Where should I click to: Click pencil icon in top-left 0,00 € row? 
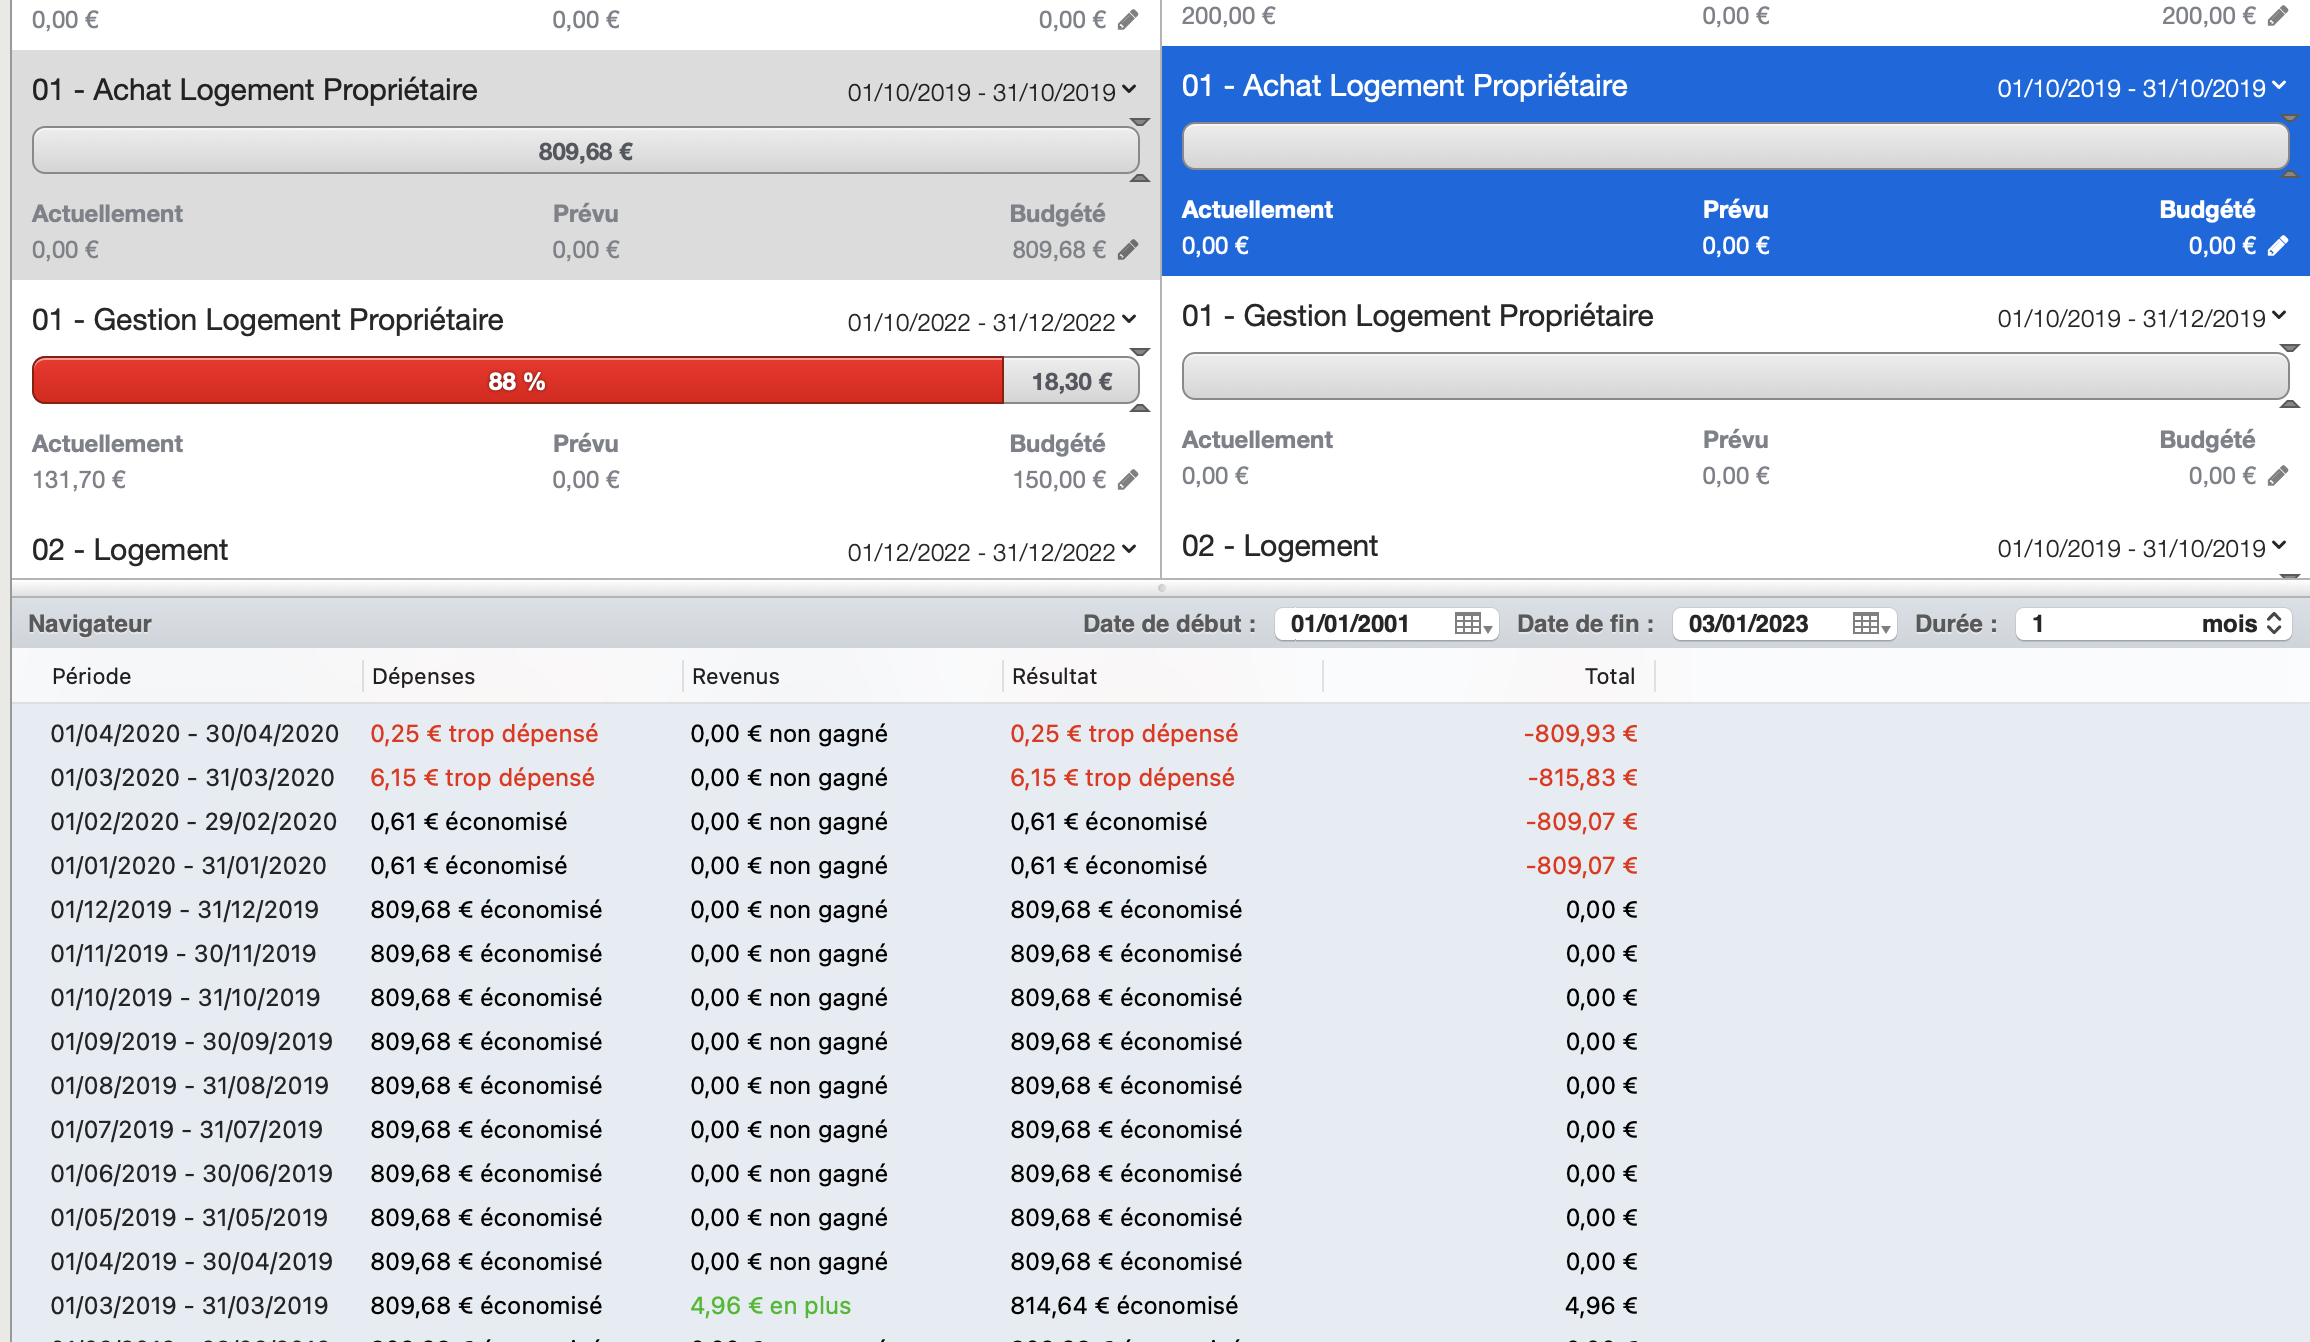click(1128, 20)
